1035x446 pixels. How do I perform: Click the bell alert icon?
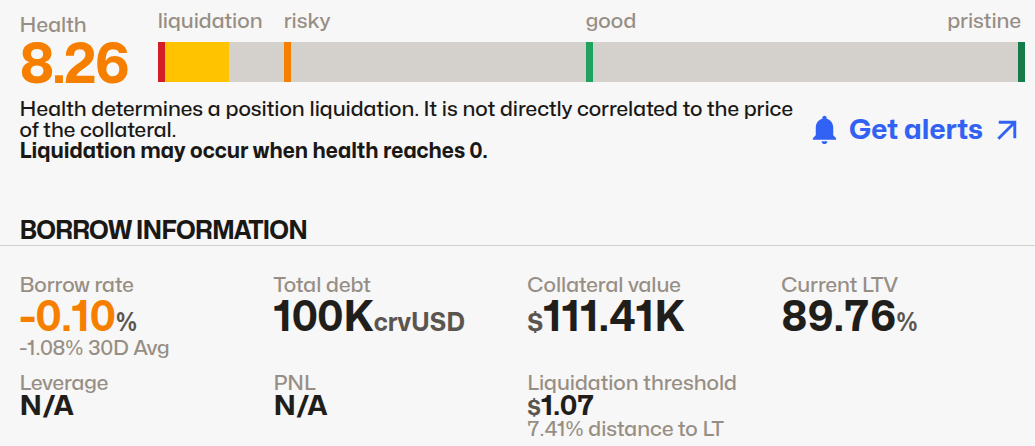pyautogui.click(x=824, y=130)
